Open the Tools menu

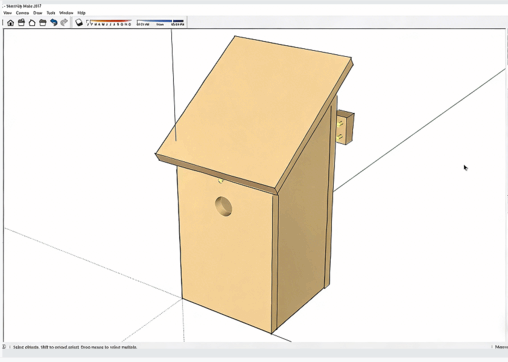(51, 13)
